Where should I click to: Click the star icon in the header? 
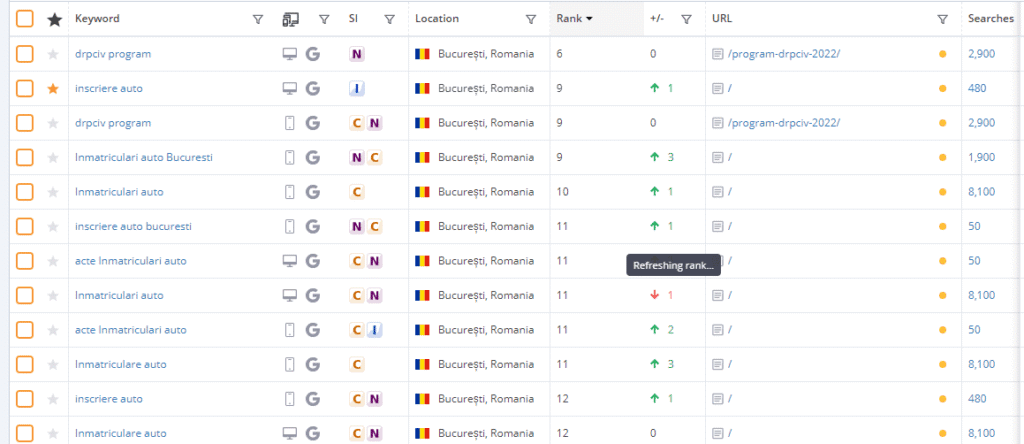tap(54, 18)
